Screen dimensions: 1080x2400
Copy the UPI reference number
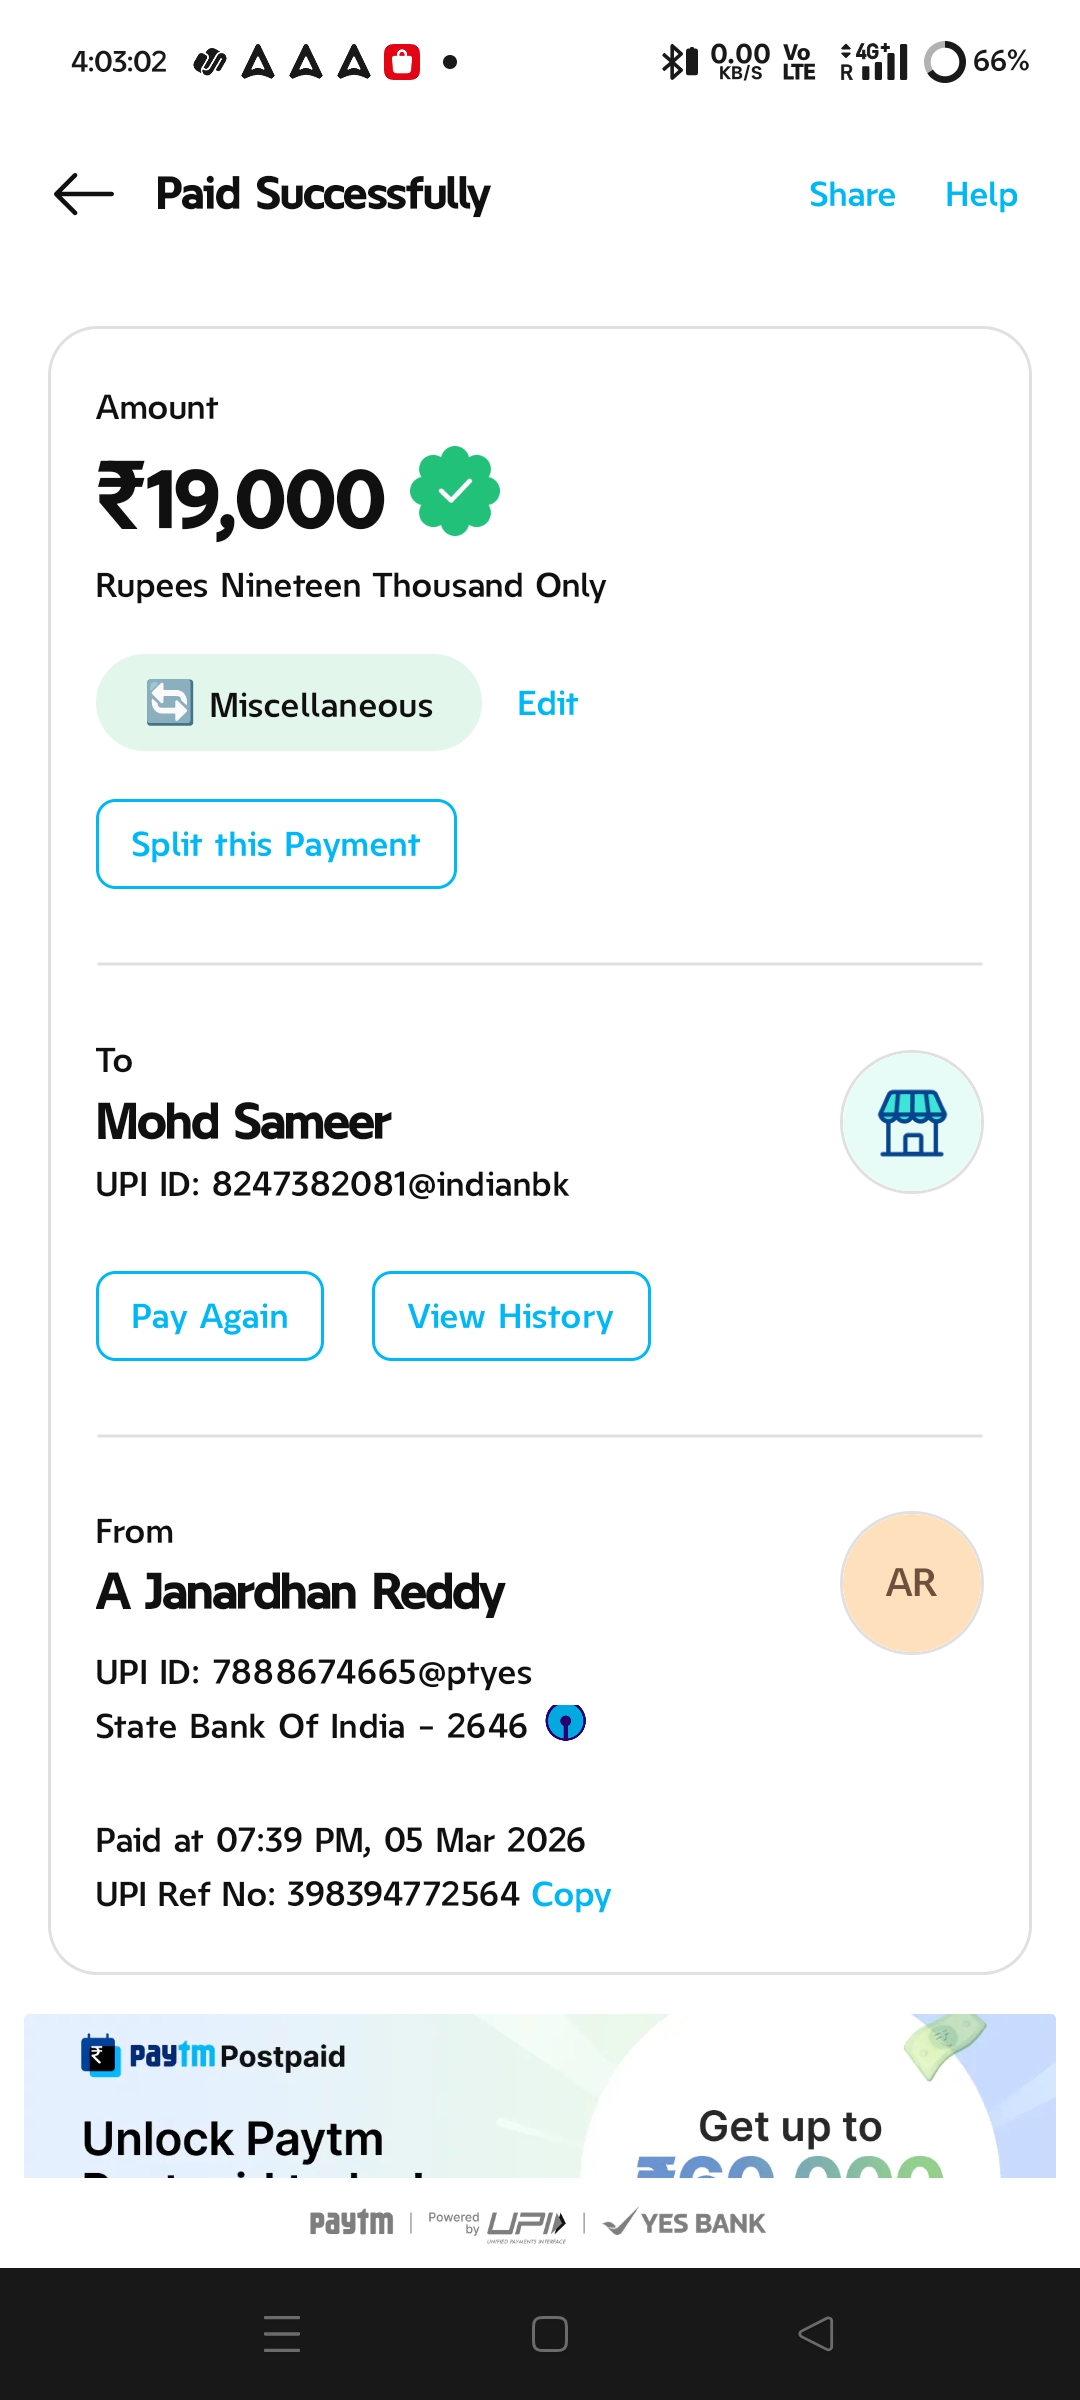pos(571,1895)
